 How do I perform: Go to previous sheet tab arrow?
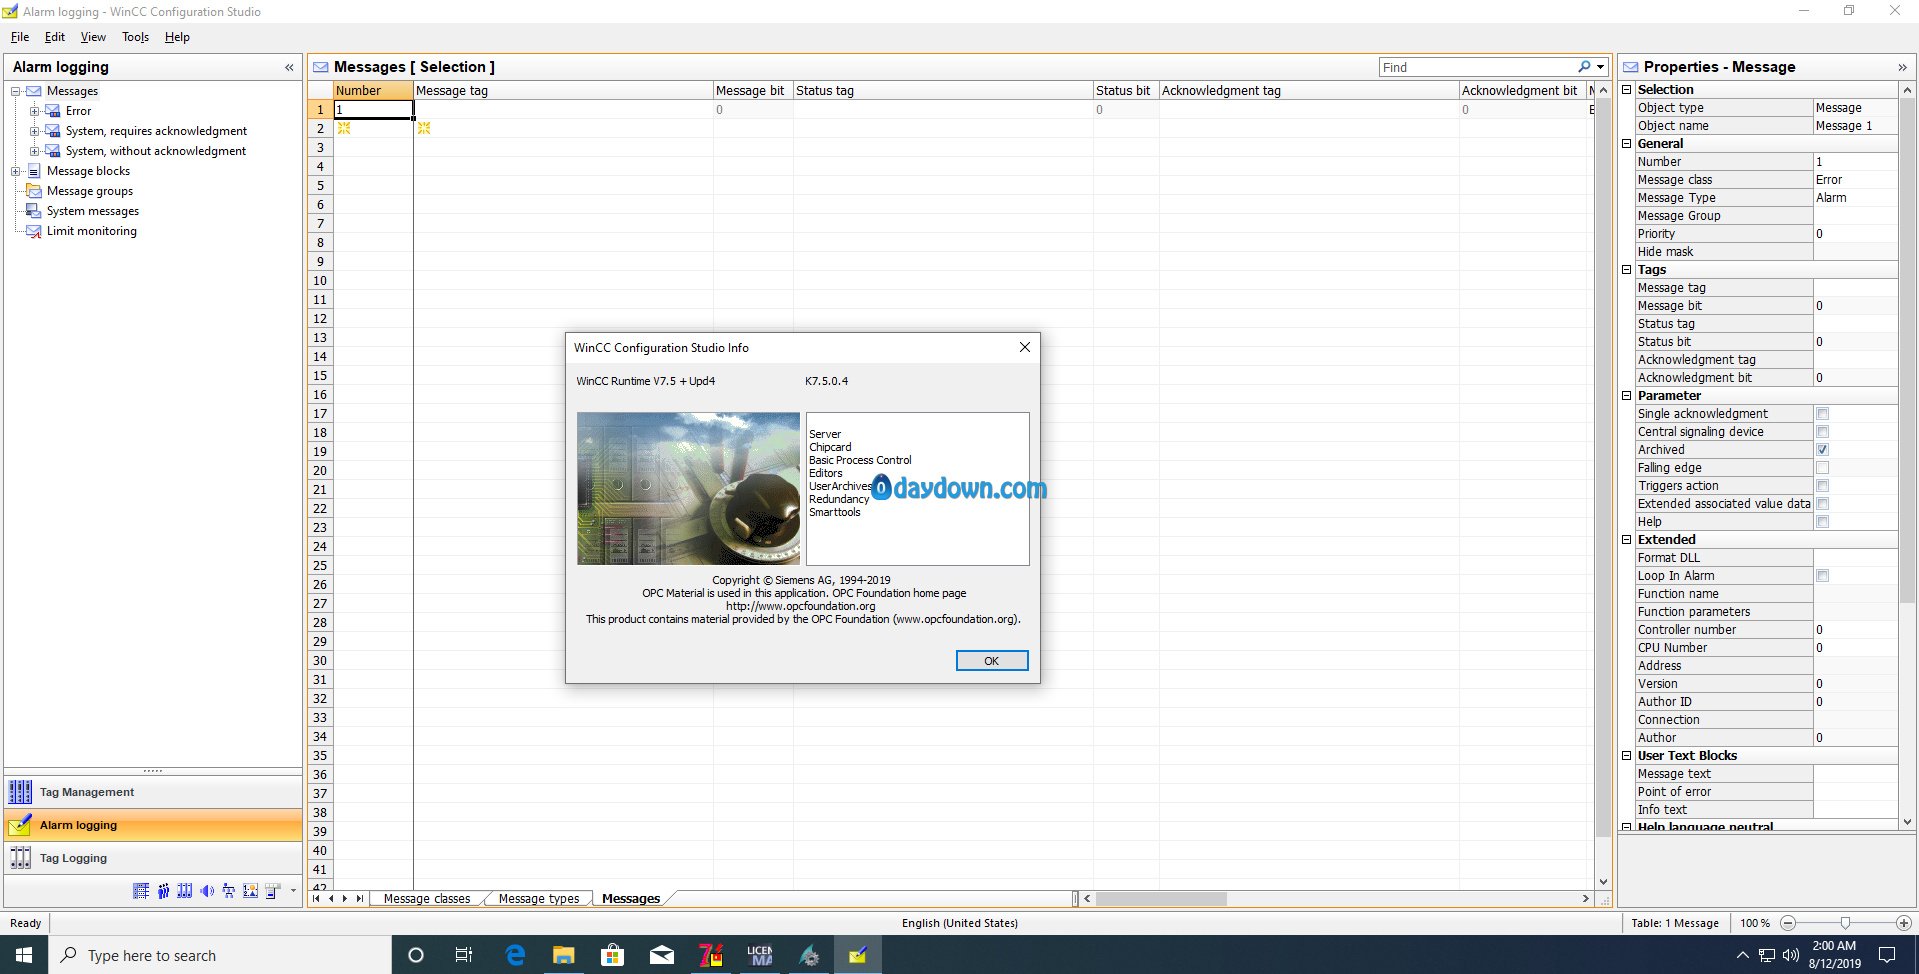click(x=331, y=898)
